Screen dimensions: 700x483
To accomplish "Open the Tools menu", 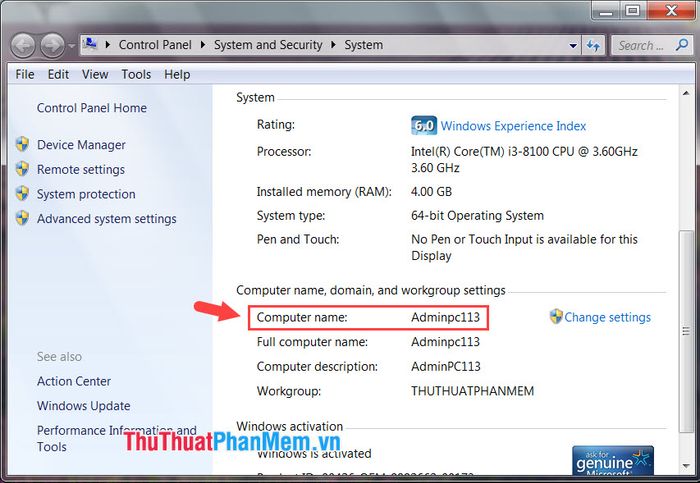I will click(136, 74).
